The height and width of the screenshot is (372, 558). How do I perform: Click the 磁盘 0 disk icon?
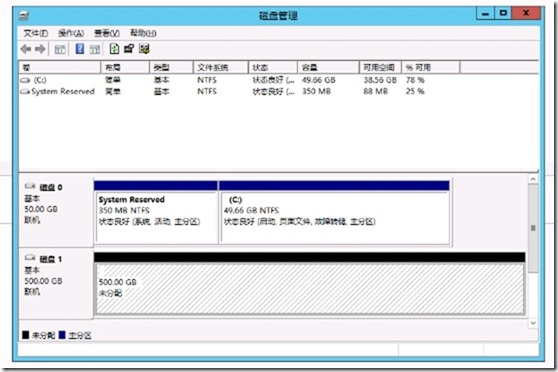tap(30, 186)
